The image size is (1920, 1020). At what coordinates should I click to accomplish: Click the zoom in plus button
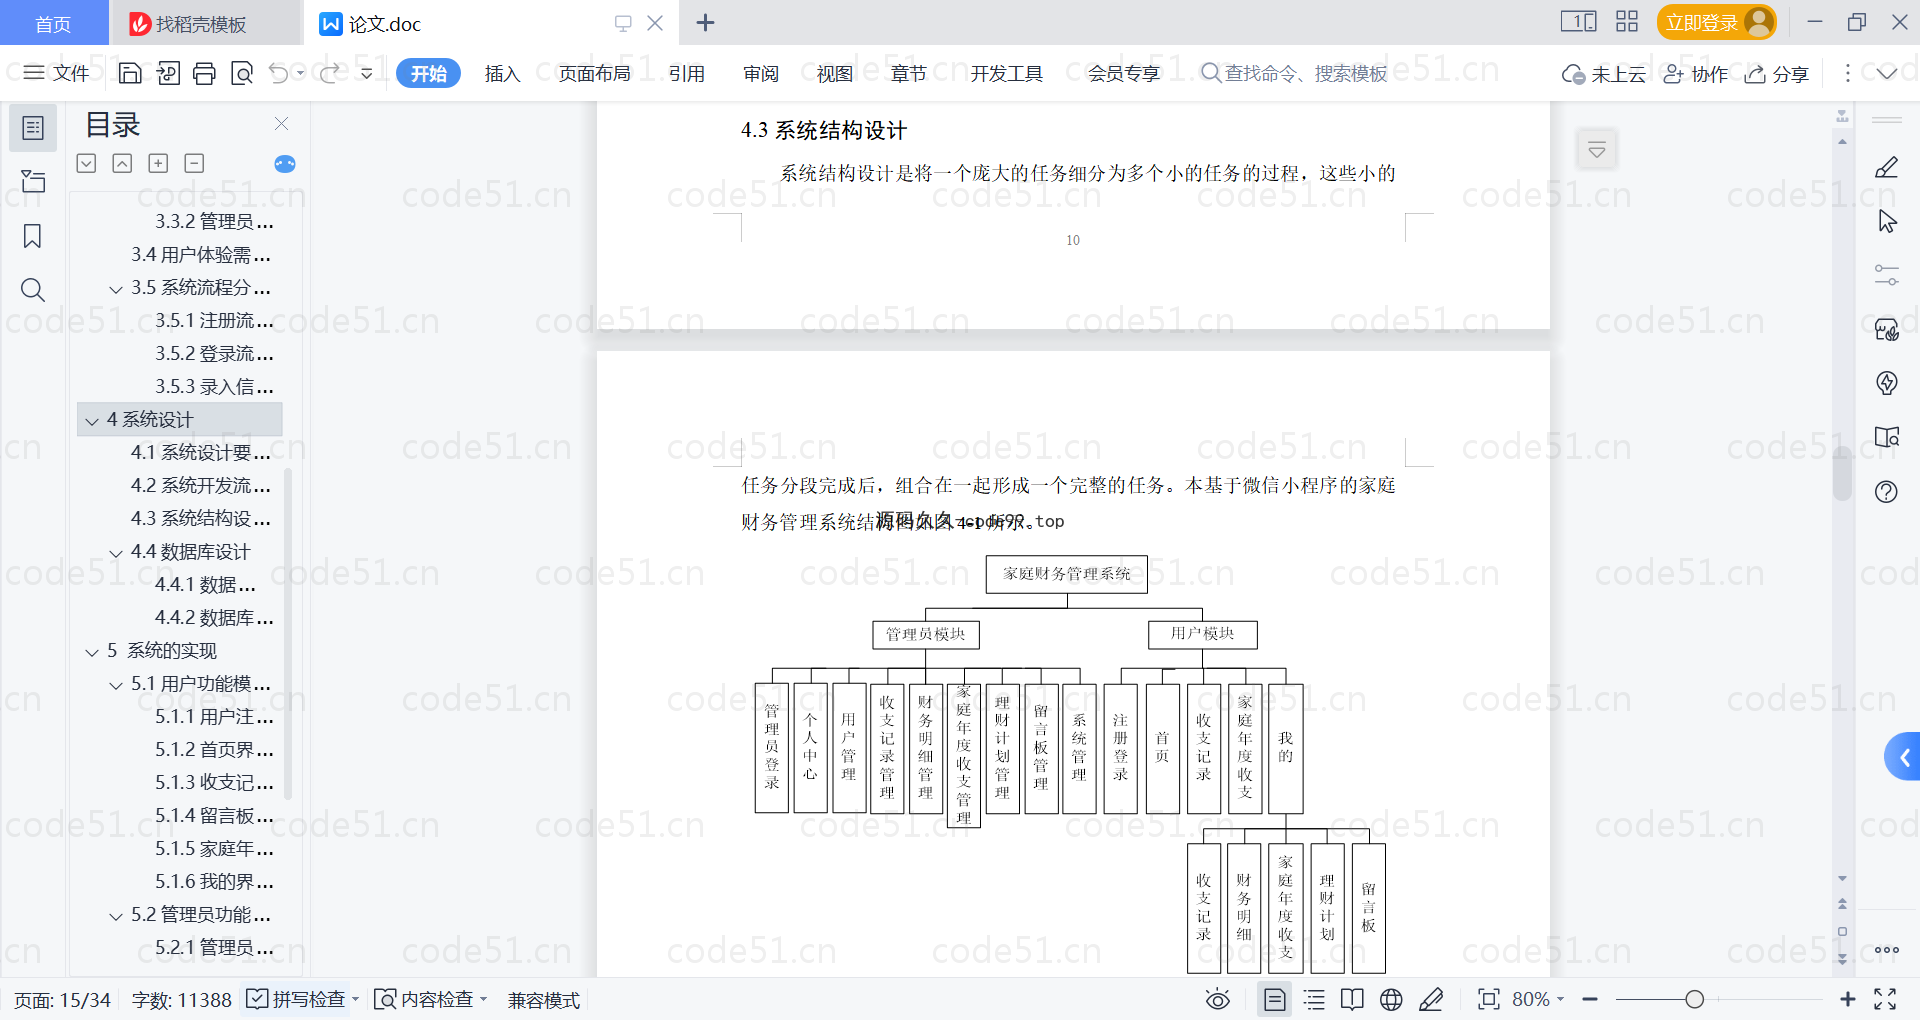click(x=1848, y=1000)
